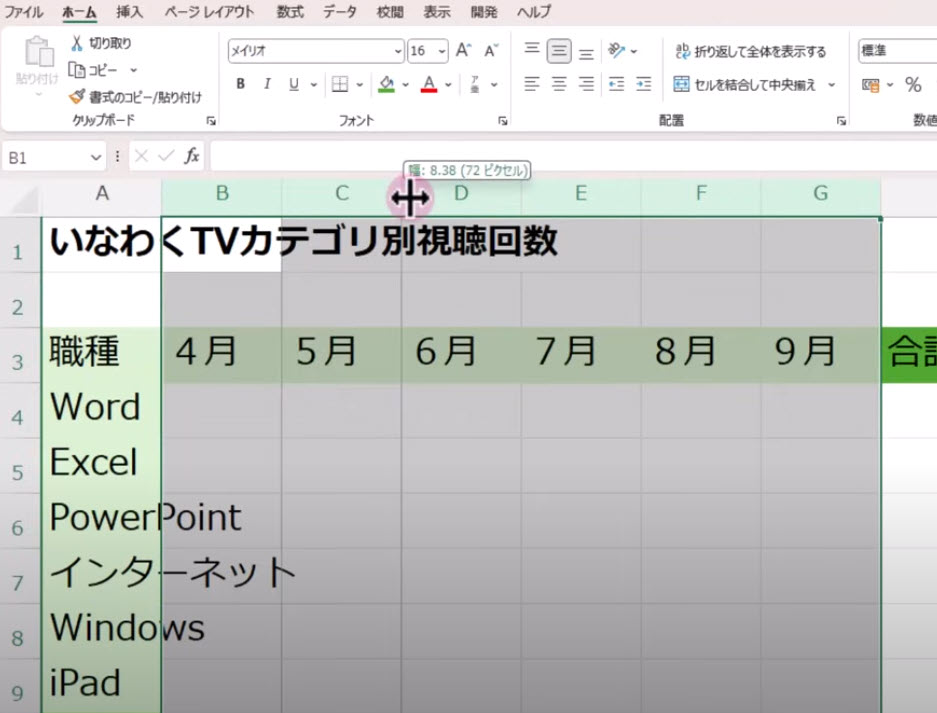Select column G header
Screen dimensions: 937x713
[820, 194]
